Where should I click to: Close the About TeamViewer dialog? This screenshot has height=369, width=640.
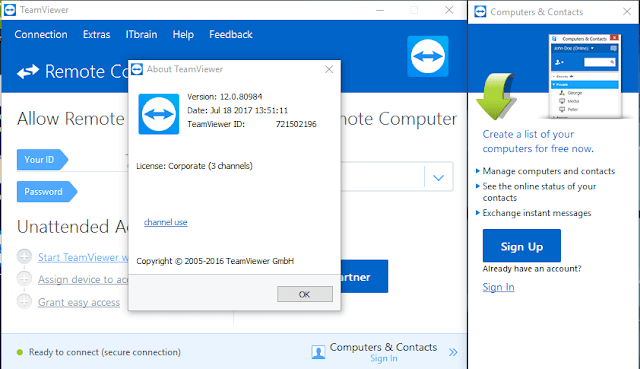329,69
